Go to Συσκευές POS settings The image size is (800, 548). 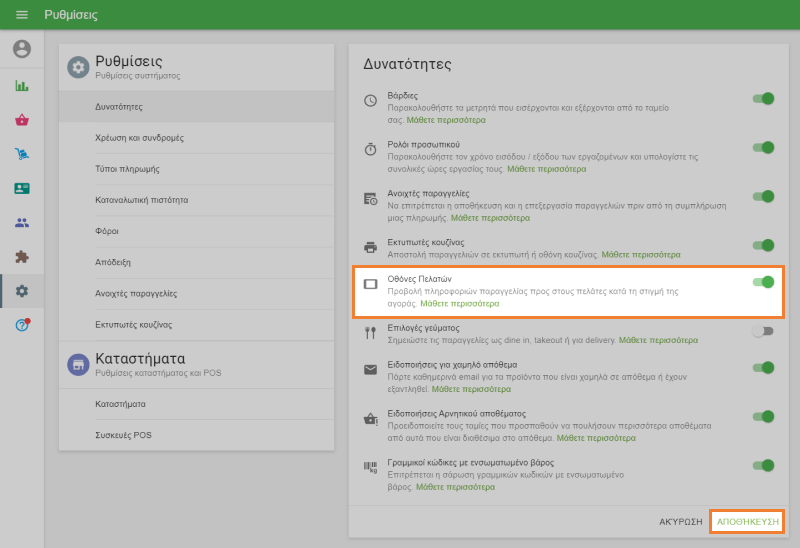tap(123, 435)
